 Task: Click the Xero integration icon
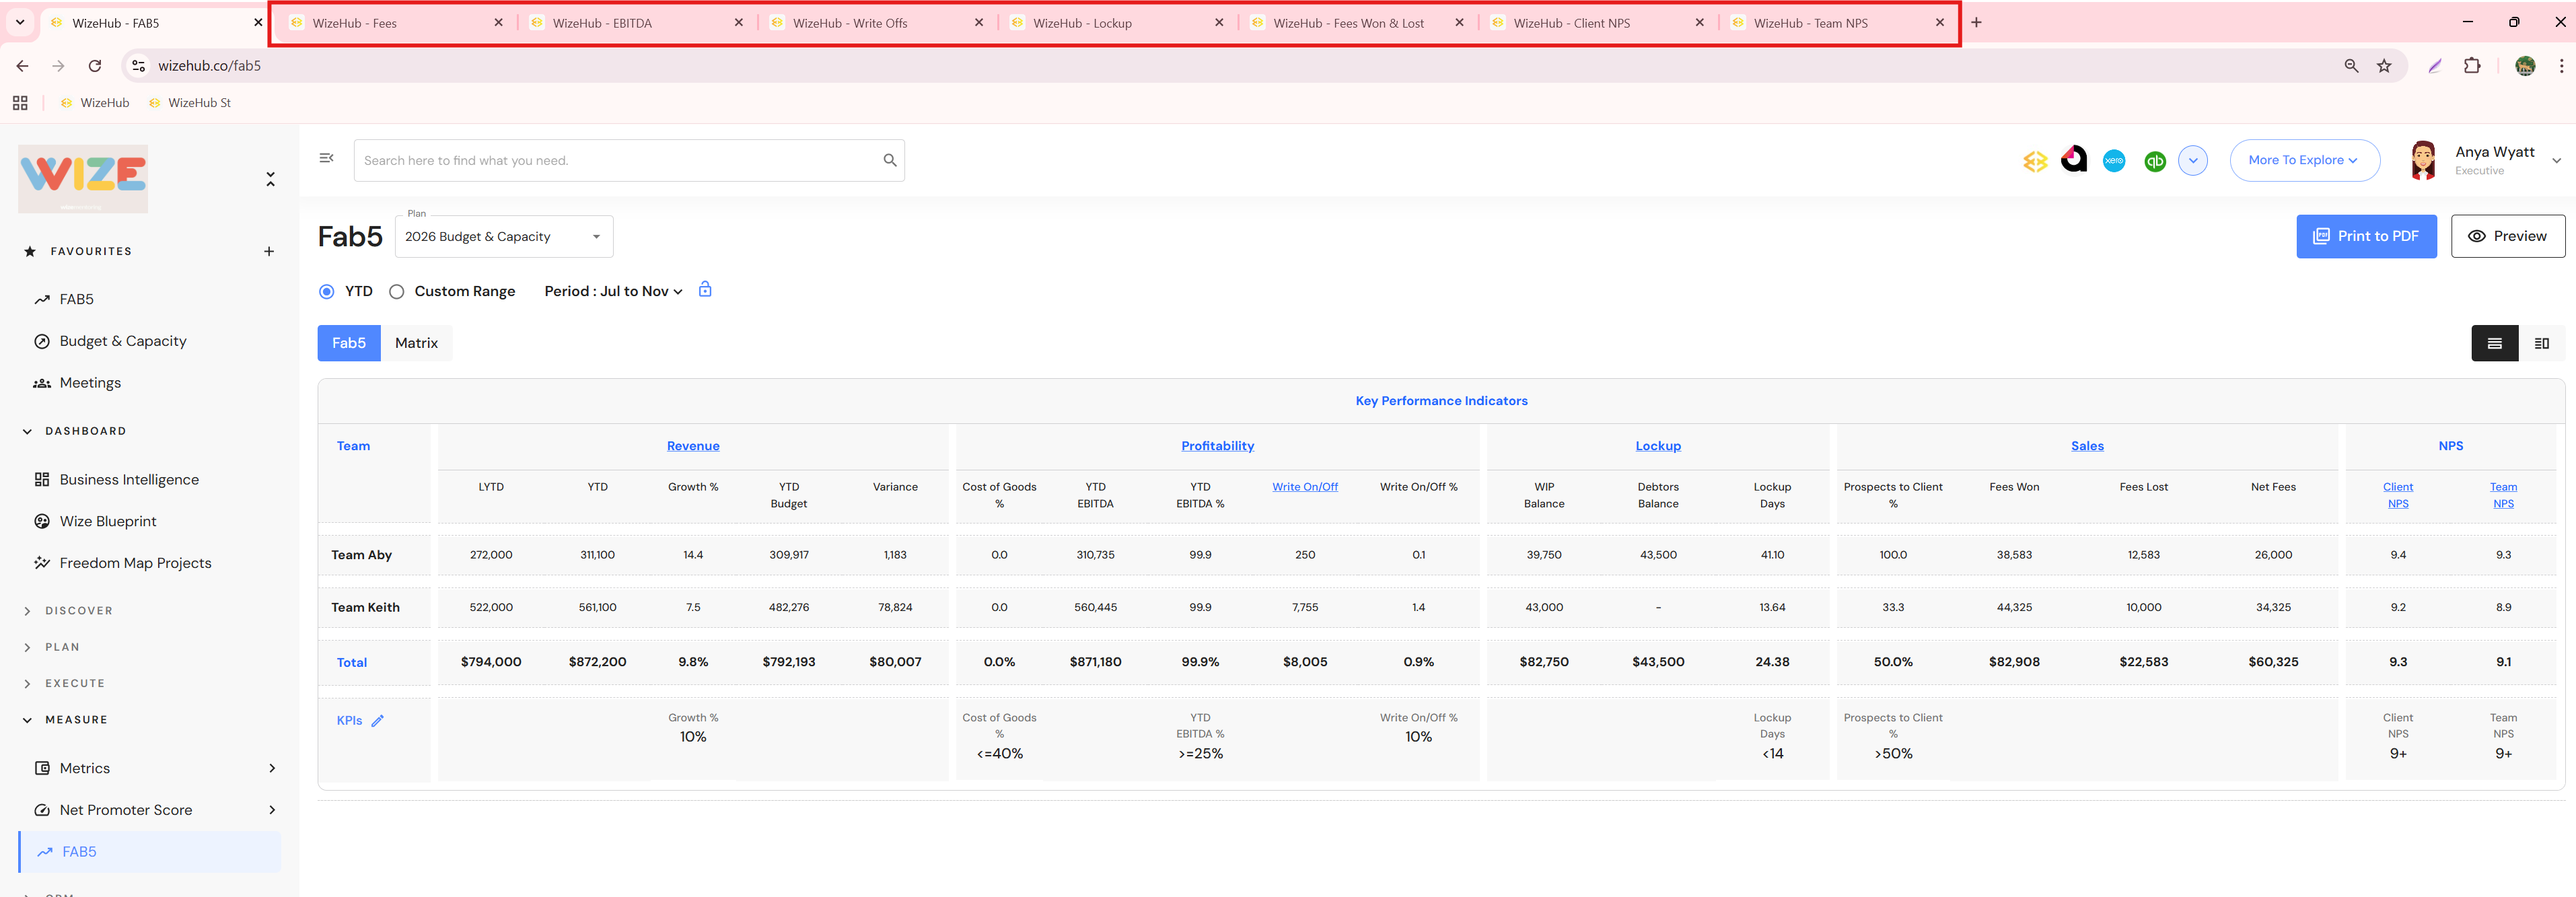[2113, 161]
